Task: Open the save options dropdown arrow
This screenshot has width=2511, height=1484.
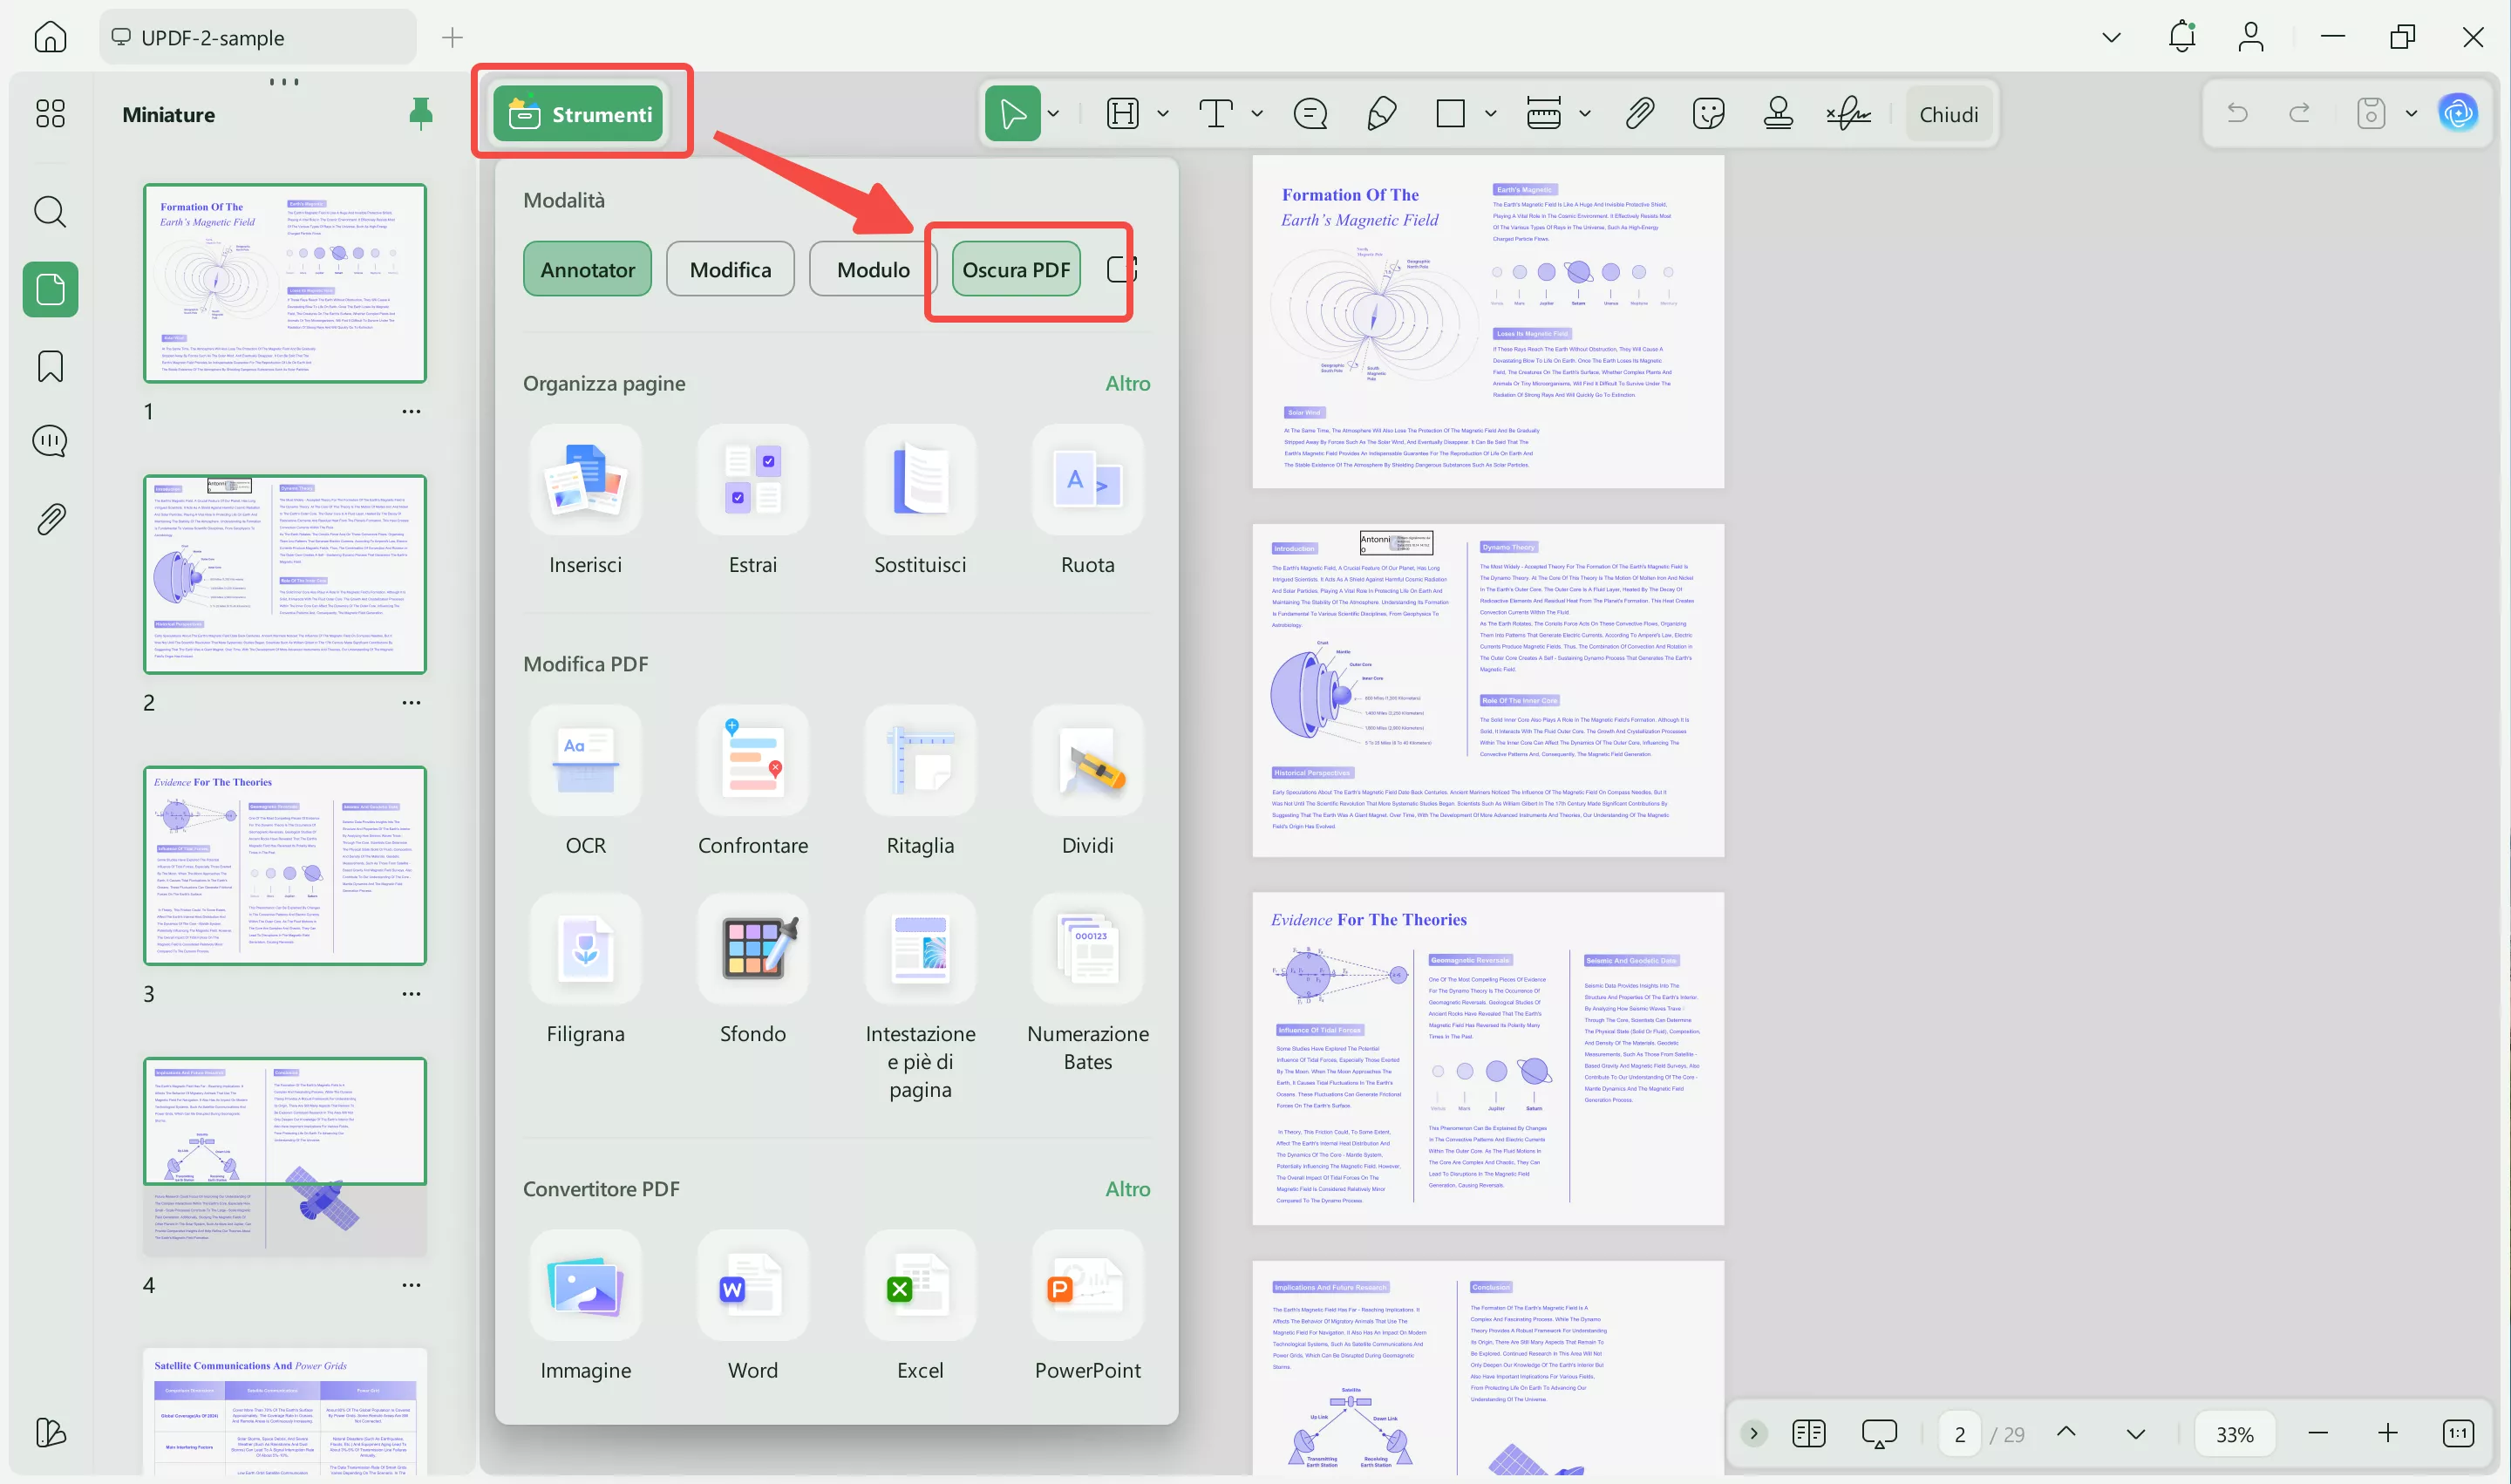Action: coord(2411,114)
